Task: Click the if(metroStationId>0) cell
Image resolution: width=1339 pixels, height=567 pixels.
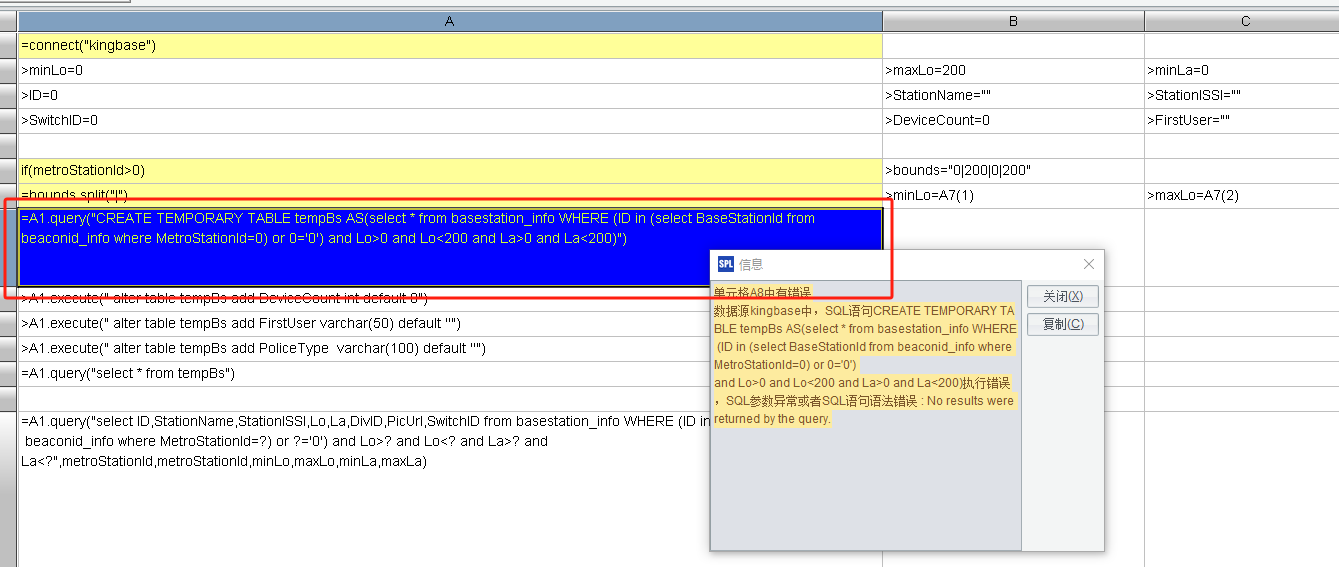Action: point(449,171)
